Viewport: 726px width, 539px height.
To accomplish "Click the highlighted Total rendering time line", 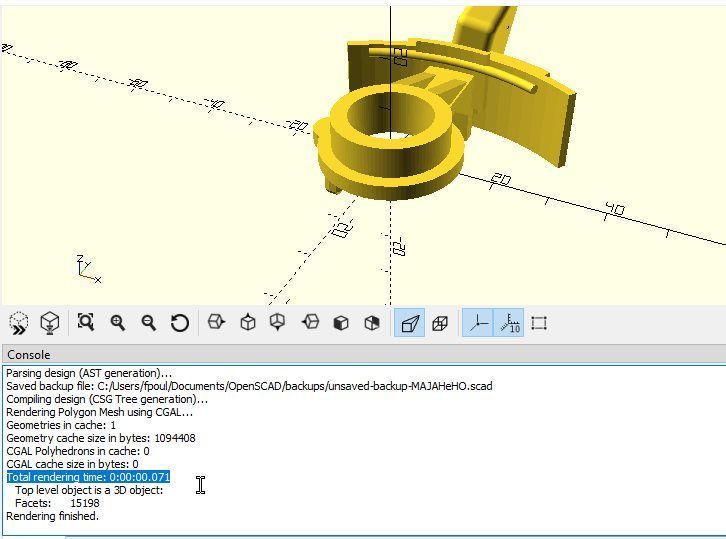I will pos(88,477).
